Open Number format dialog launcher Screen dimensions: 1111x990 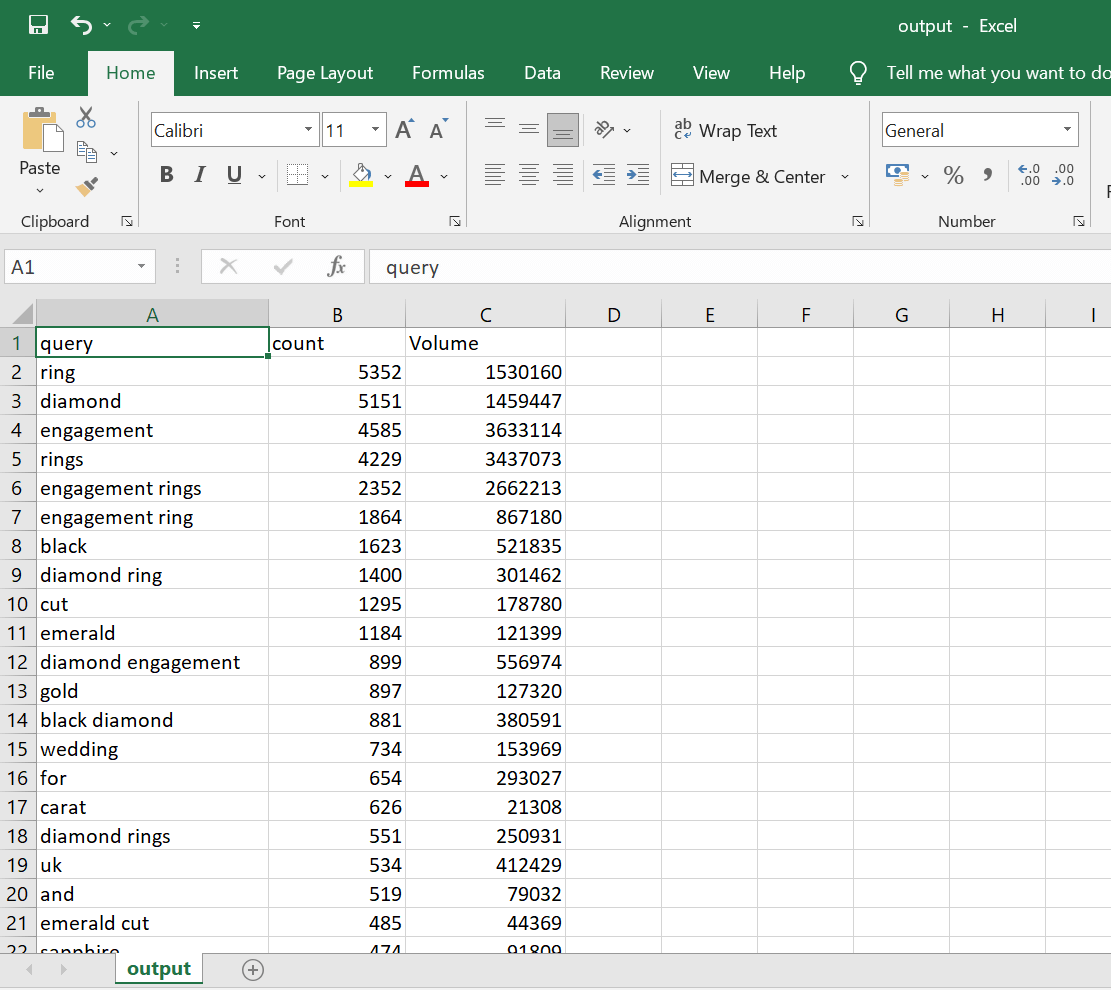click(1078, 222)
